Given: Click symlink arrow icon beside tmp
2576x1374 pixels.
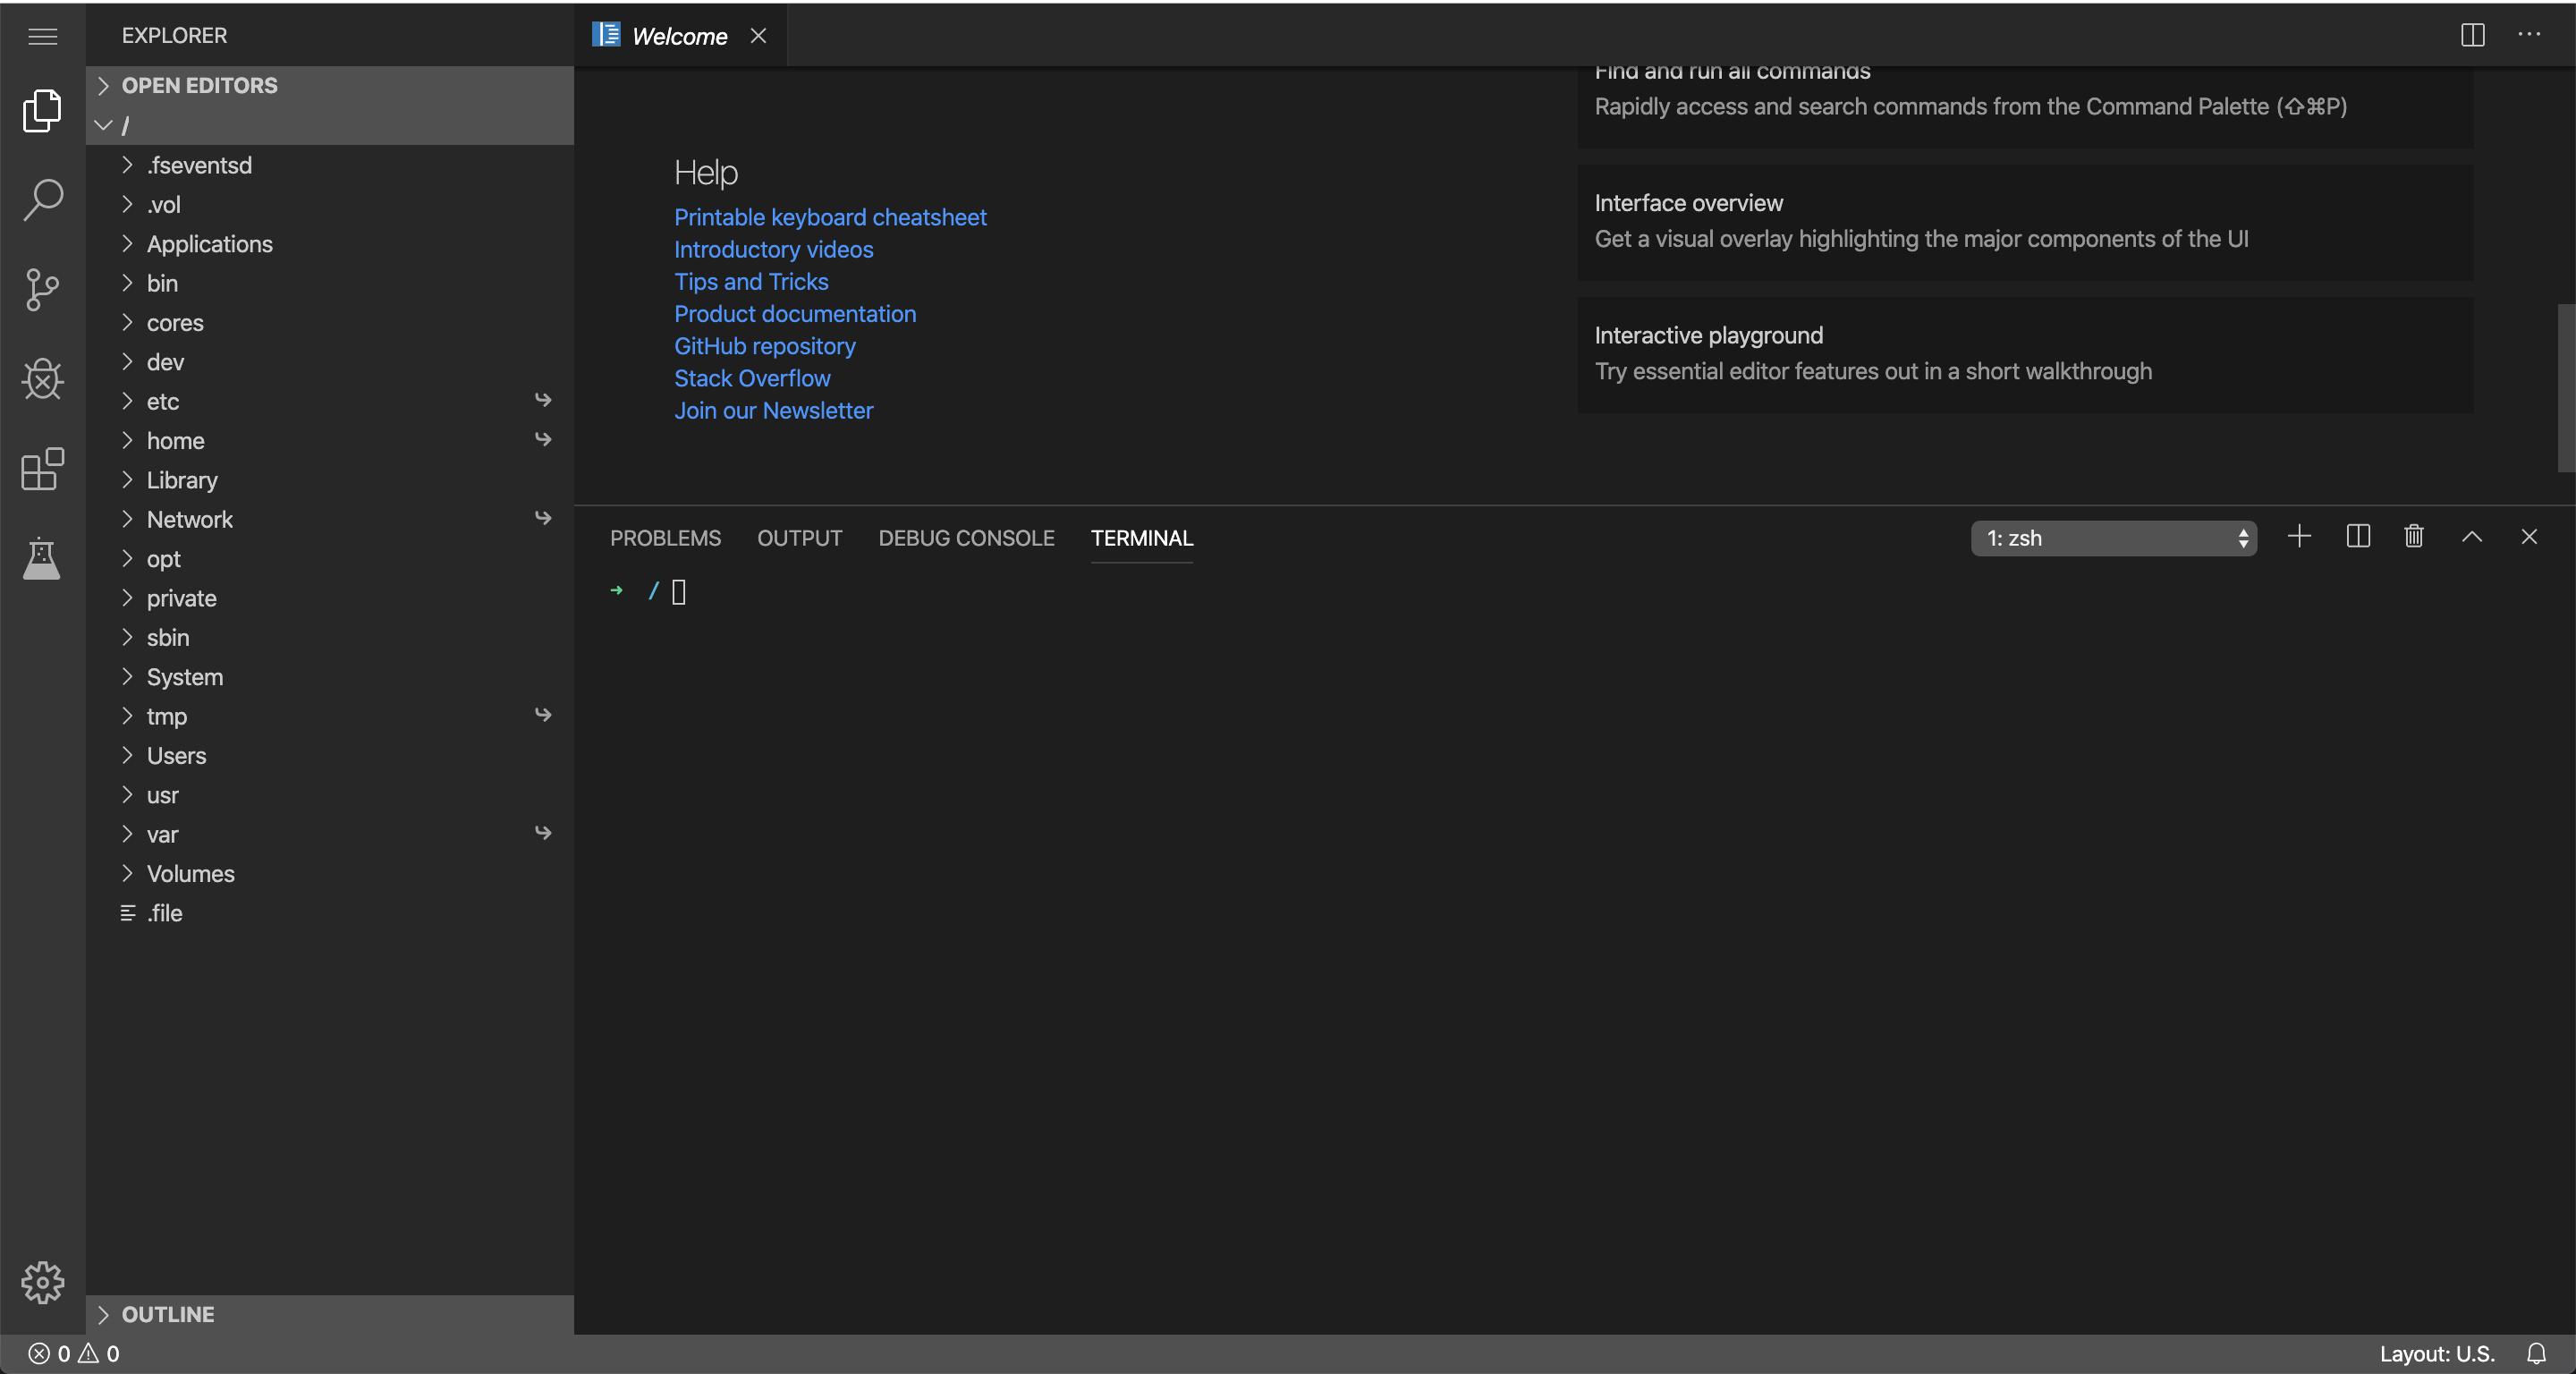Looking at the screenshot, I should [543, 715].
